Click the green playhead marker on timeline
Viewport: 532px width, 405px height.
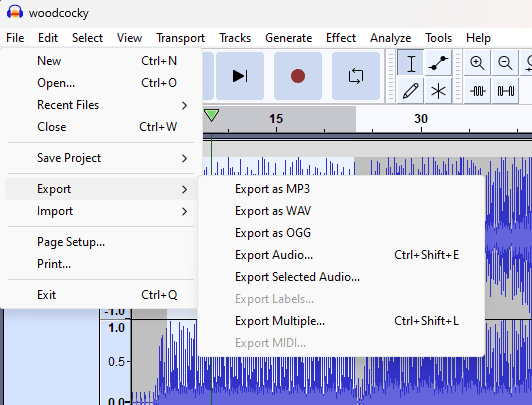coord(211,115)
